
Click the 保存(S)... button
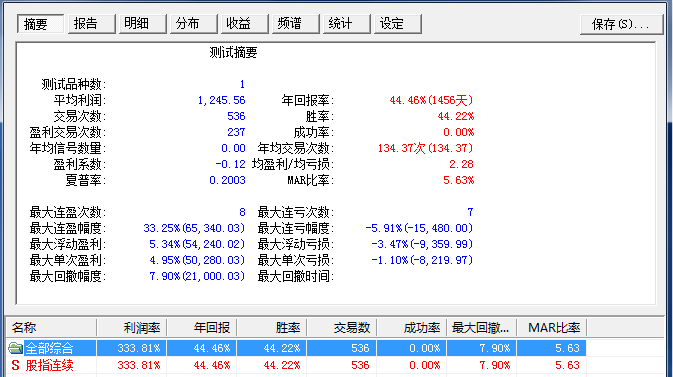[x=621, y=24]
